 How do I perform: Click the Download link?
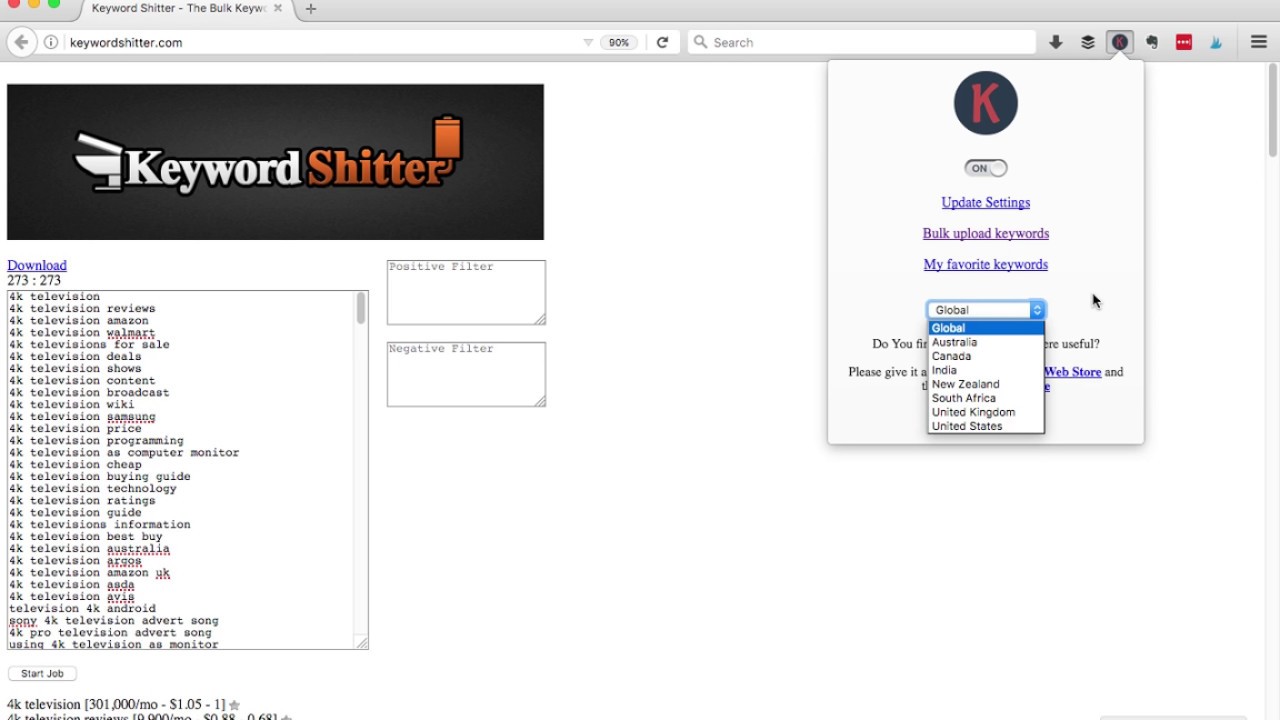37,265
